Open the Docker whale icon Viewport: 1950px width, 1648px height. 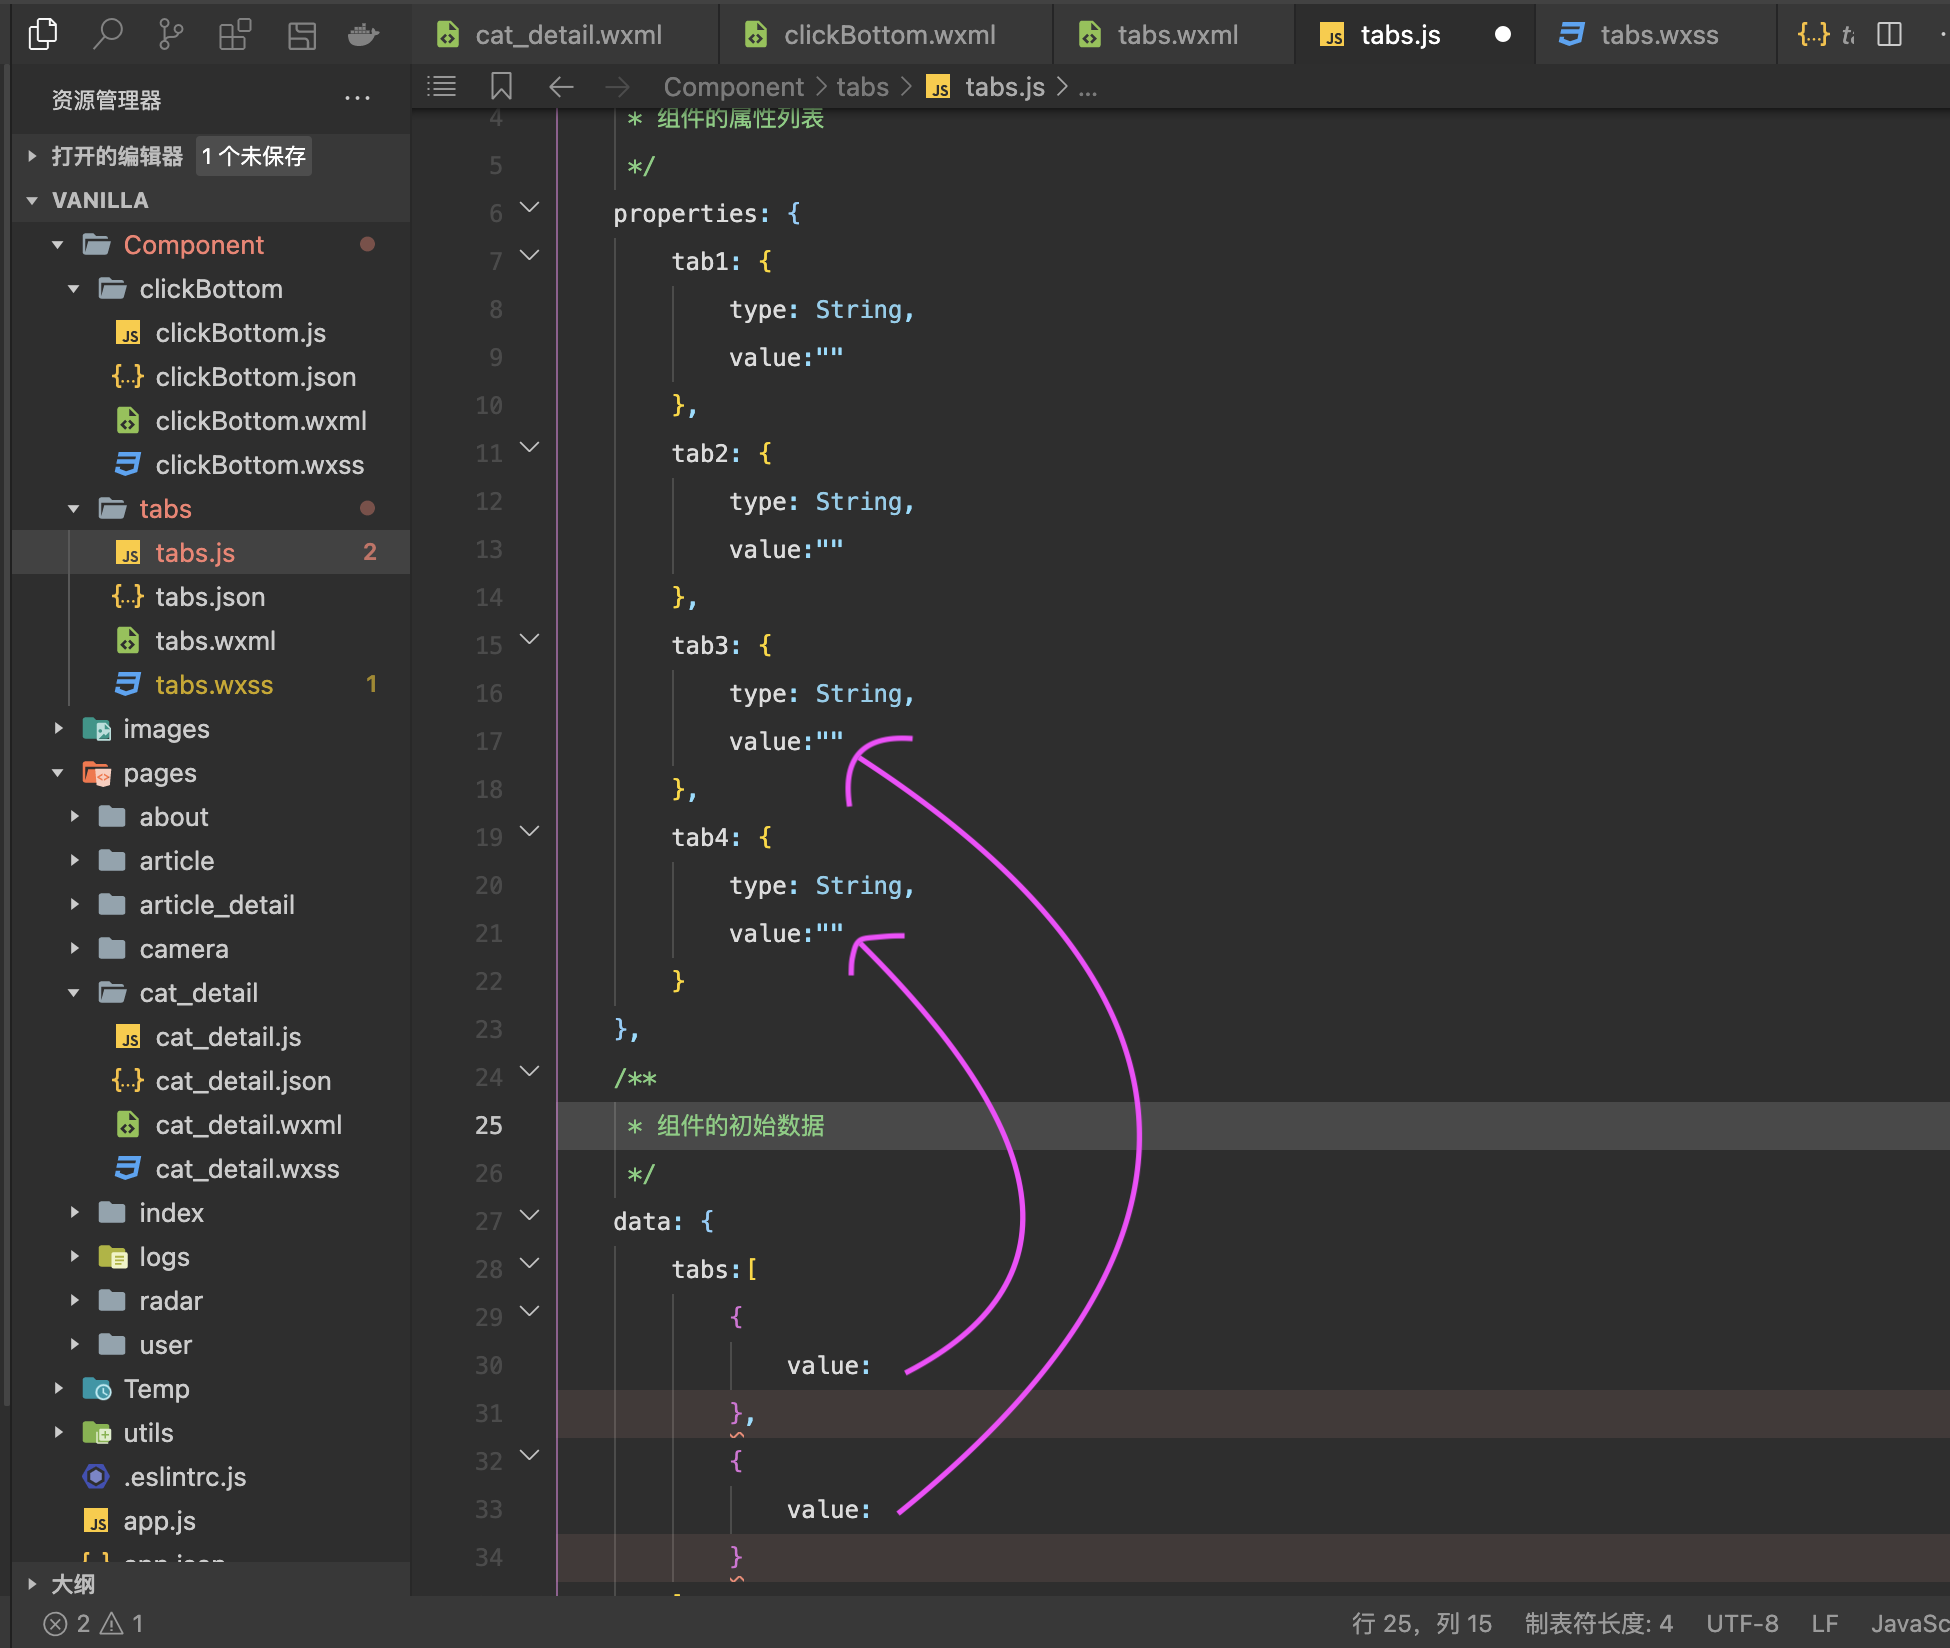(363, 35)
